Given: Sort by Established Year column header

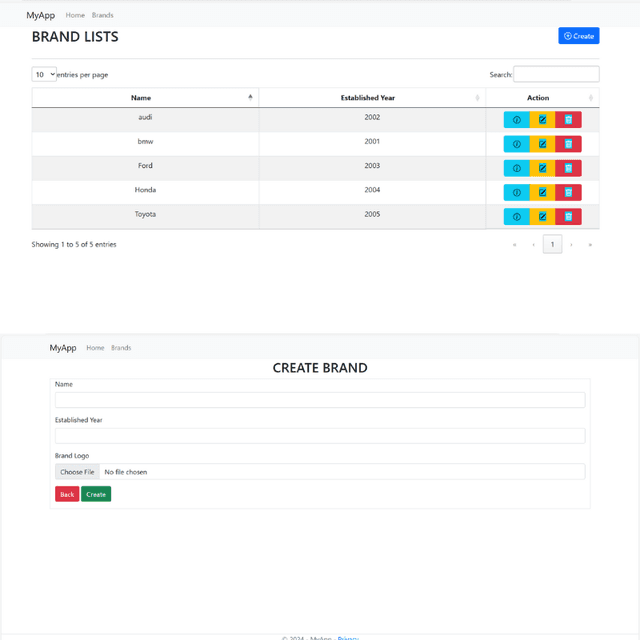Looking at the screenshot, I should click(370, 98).
